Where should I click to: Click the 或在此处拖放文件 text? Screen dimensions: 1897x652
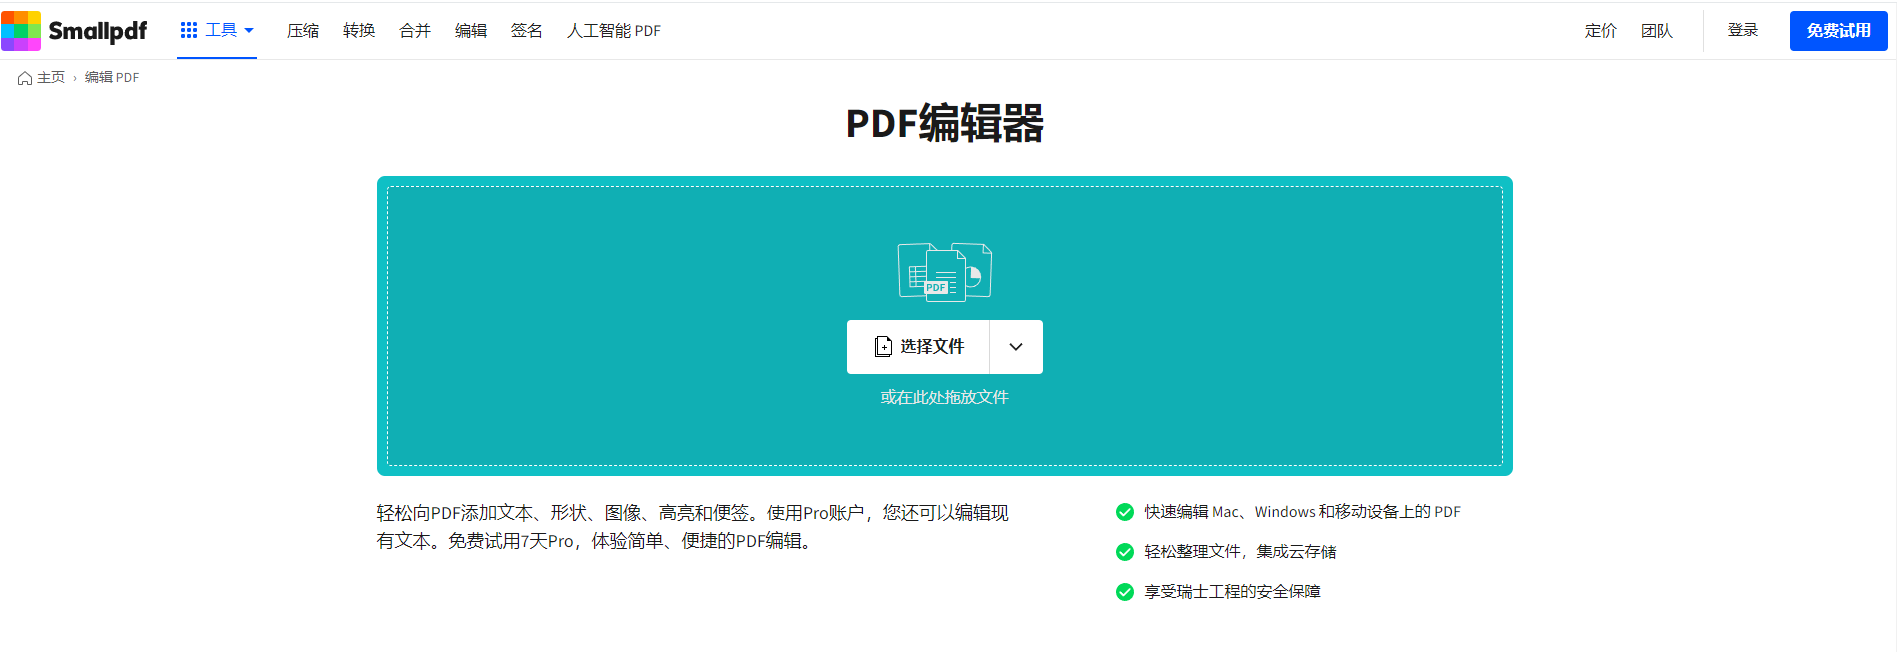click(x=945, y=397)
